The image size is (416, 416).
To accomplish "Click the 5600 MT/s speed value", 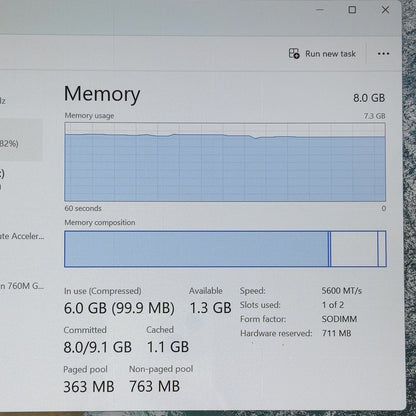I will point(341,291).
